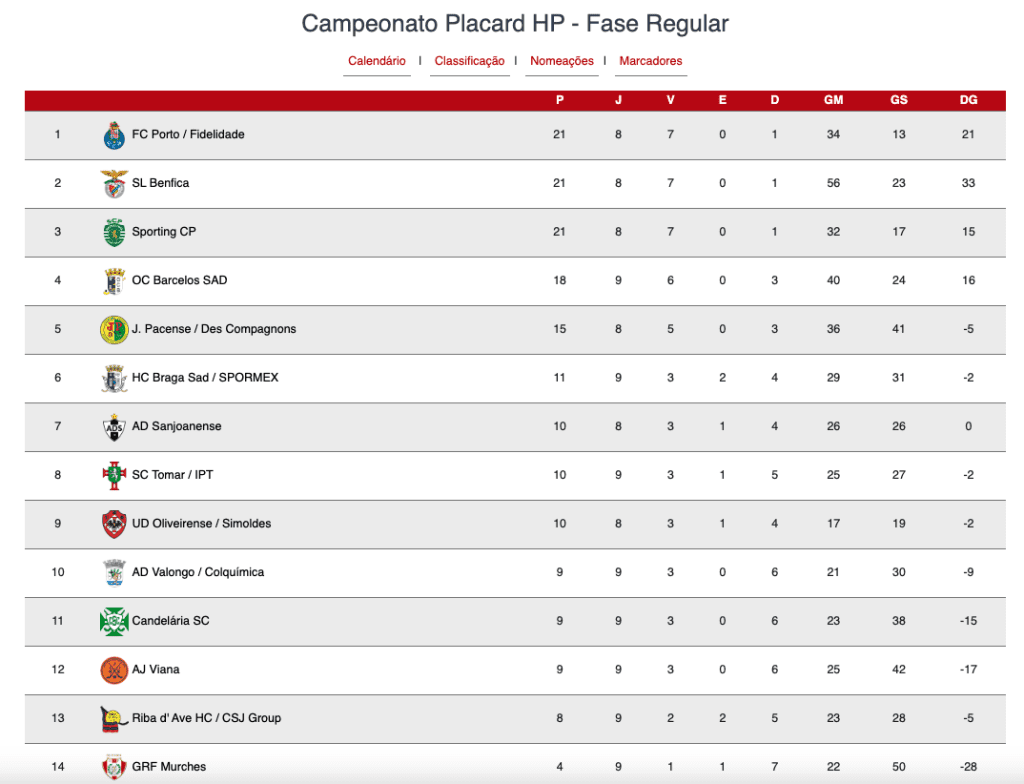
Task: Open the HC Braga Sad / SPORMEX team link
Action: point(205,378)
